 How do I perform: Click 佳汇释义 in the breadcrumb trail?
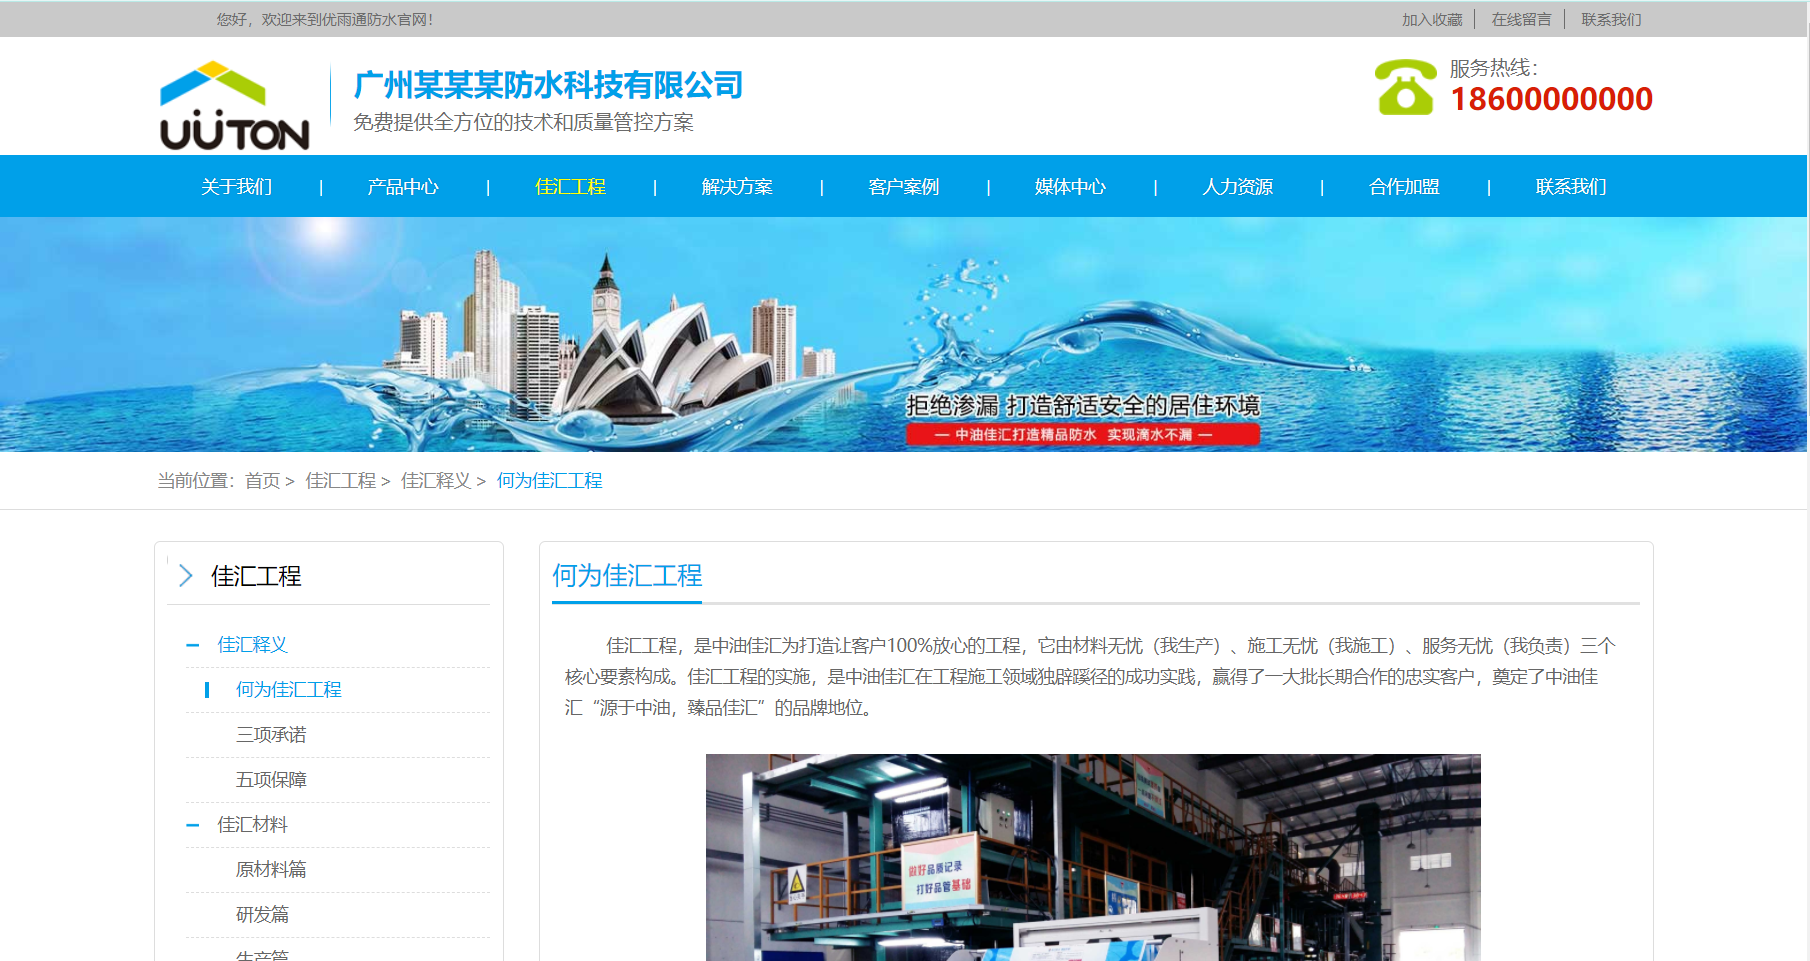pyautogui.click(x=436, y=481)
